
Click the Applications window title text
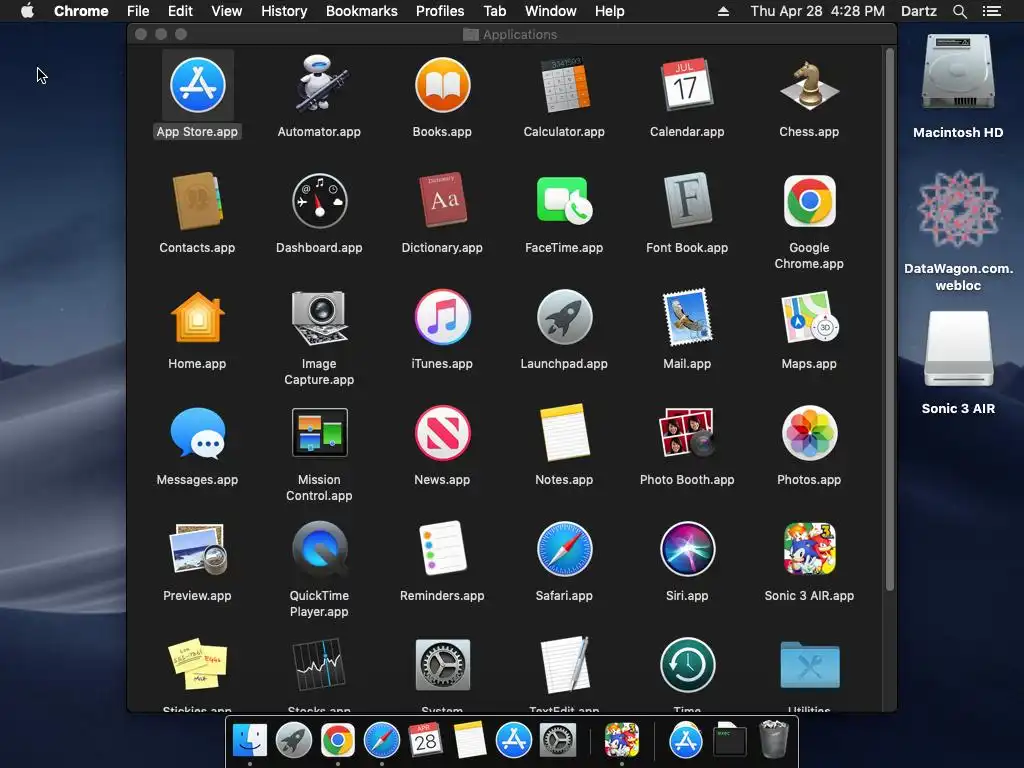click(520, 35)
